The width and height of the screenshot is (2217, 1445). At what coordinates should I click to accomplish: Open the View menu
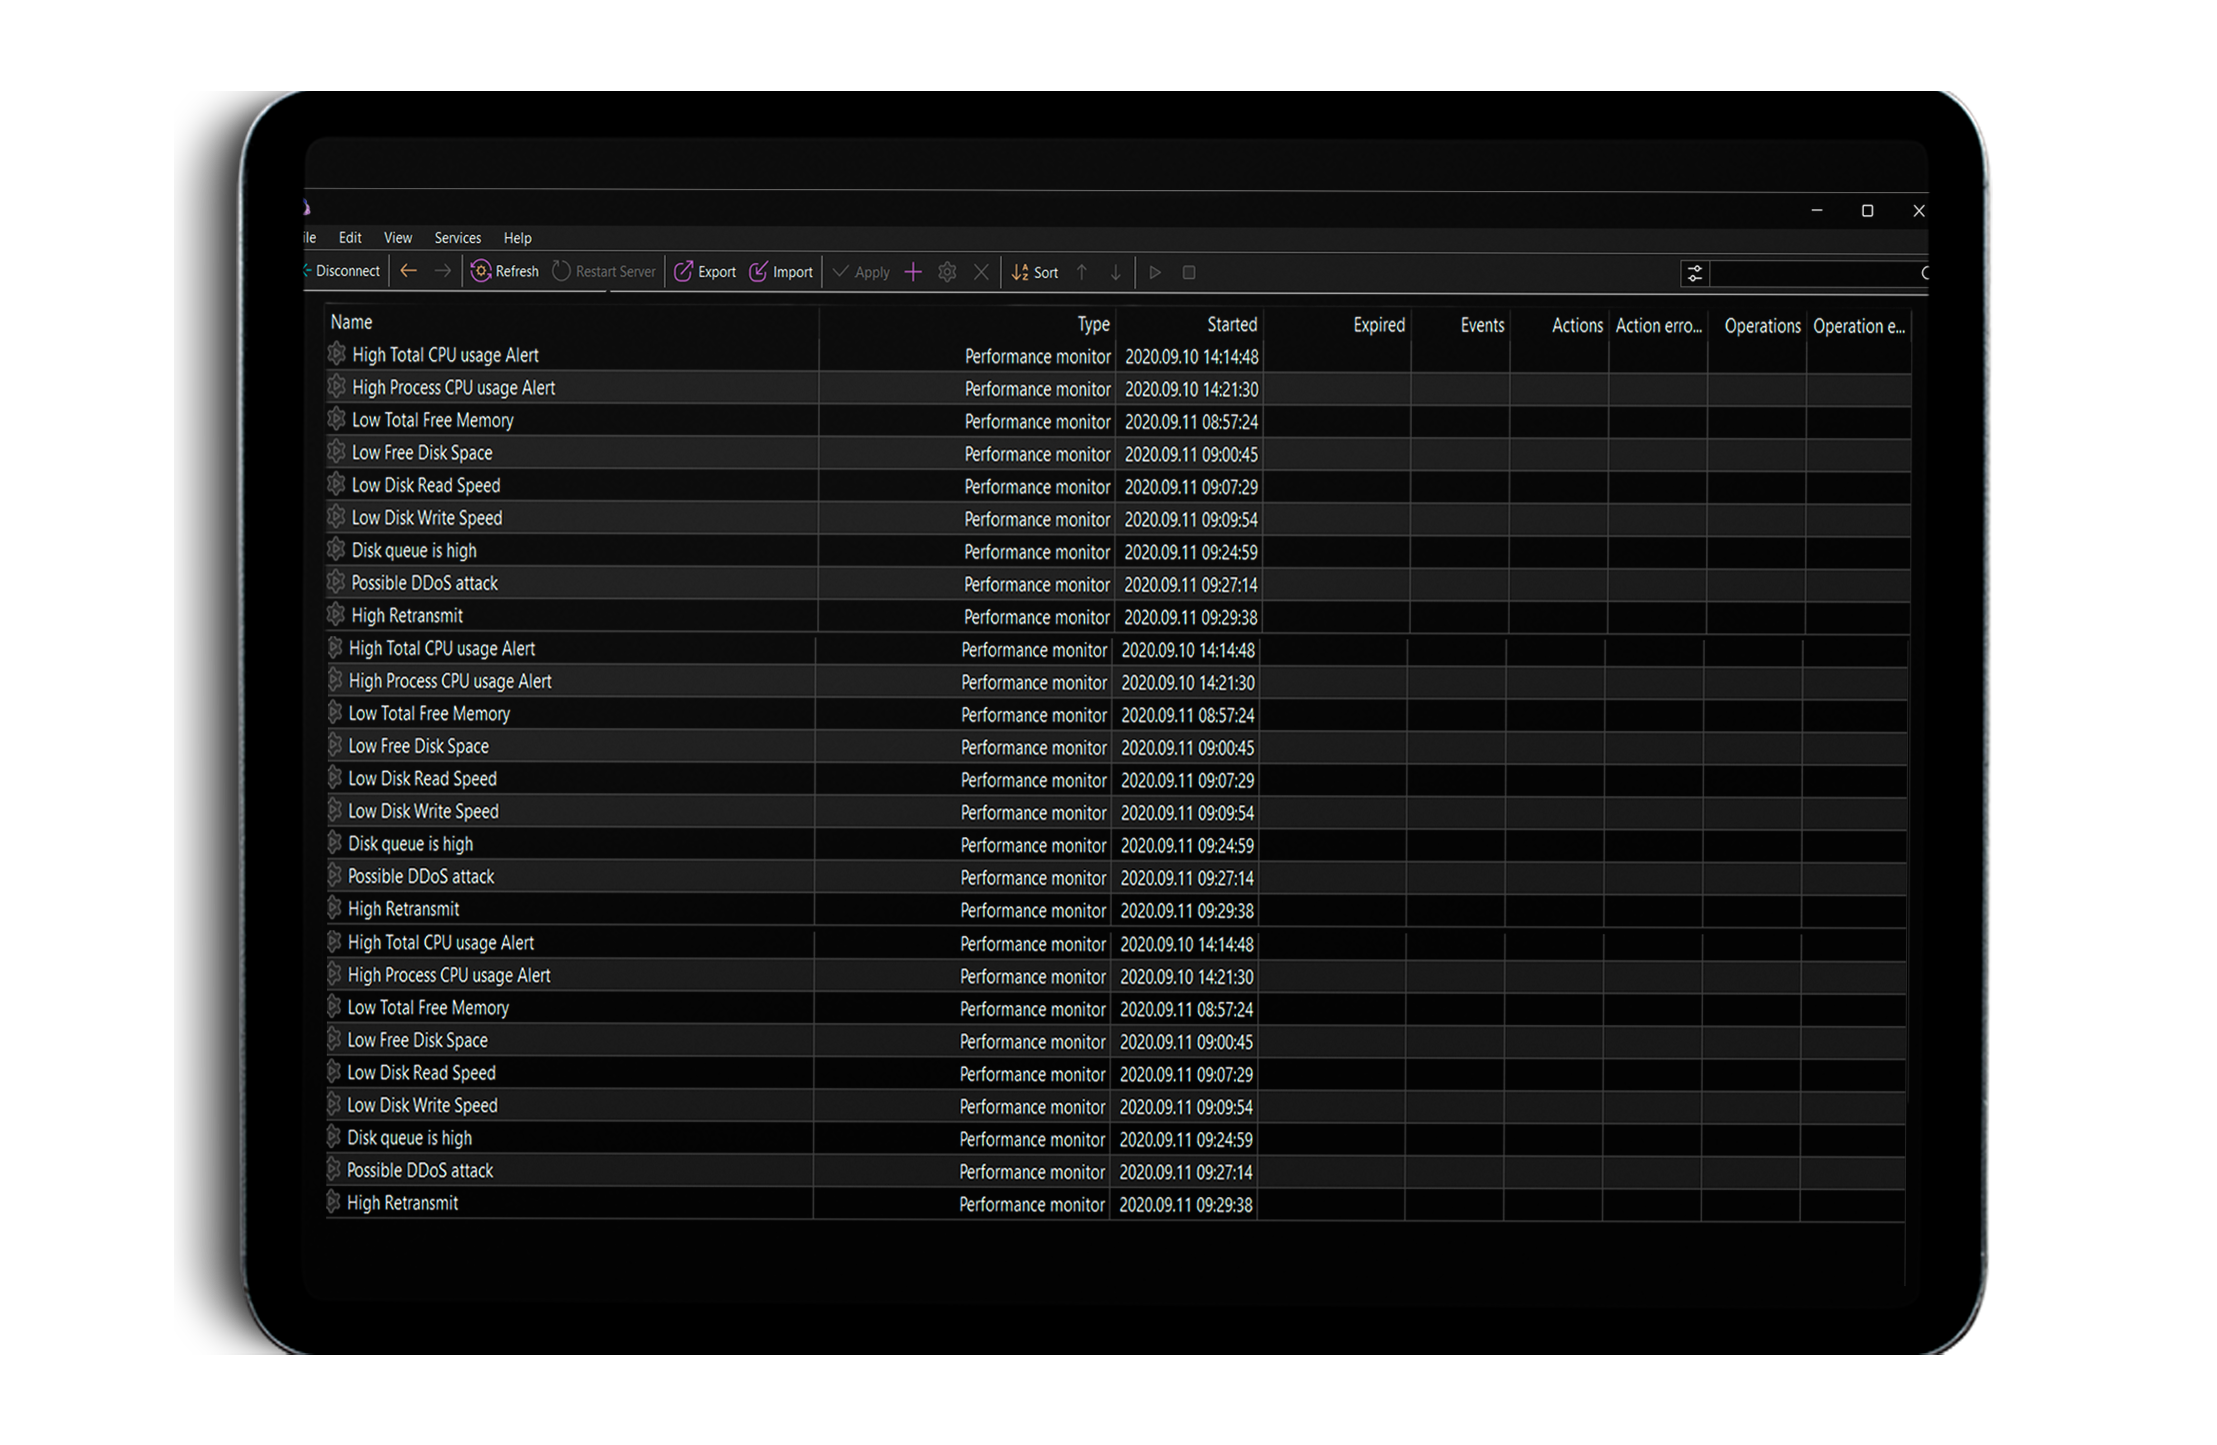pos(398,238)
